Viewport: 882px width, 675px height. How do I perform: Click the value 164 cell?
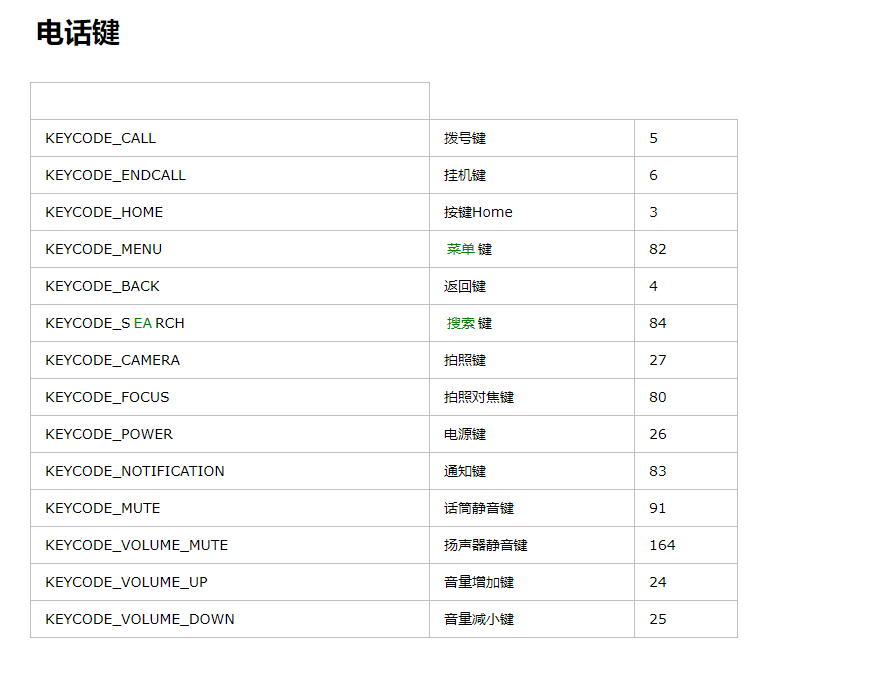[686, 545]
